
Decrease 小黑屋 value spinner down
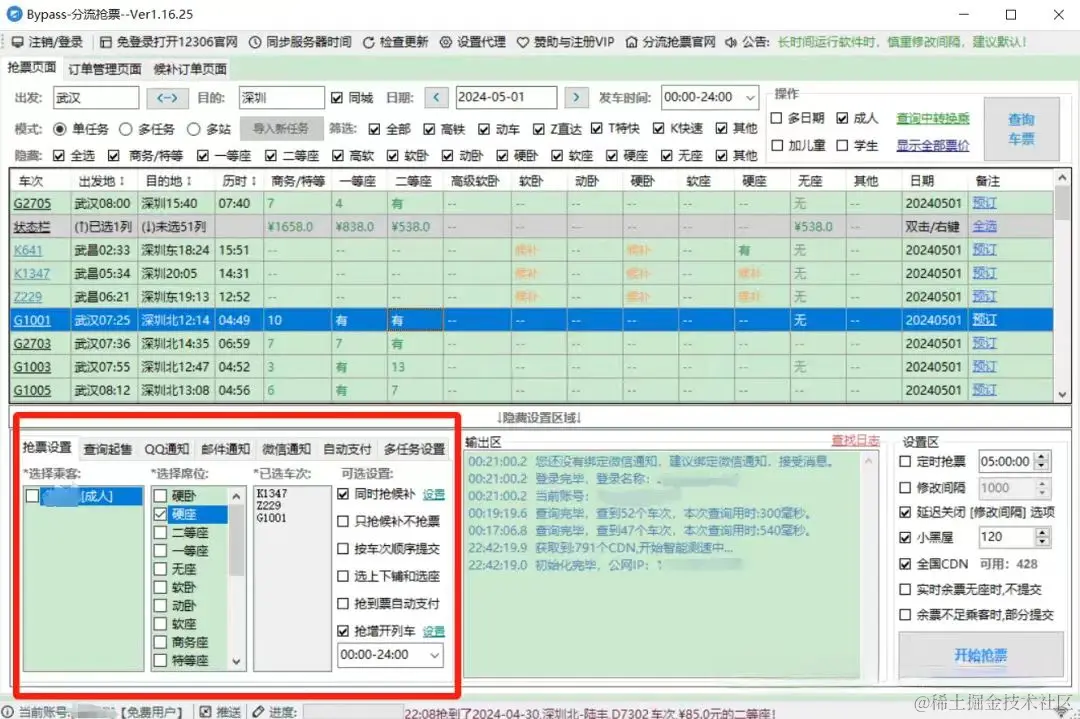1041,542
